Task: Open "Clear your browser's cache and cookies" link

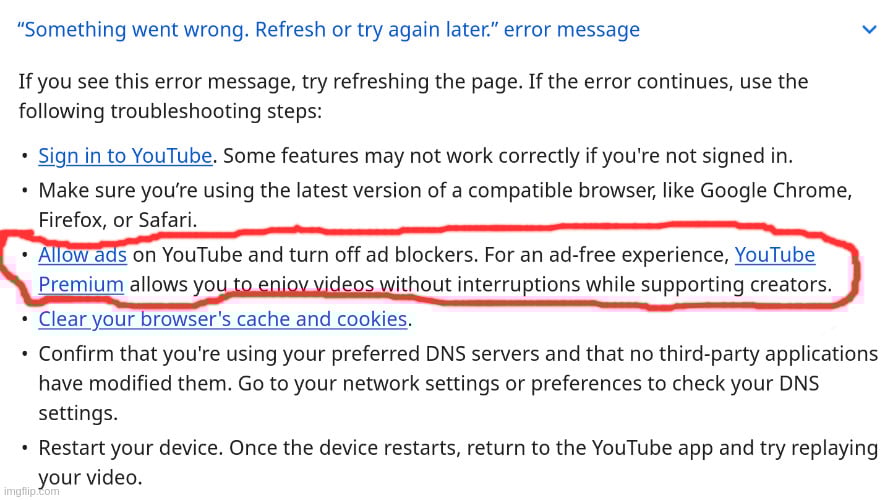Action: coord(222,320)
